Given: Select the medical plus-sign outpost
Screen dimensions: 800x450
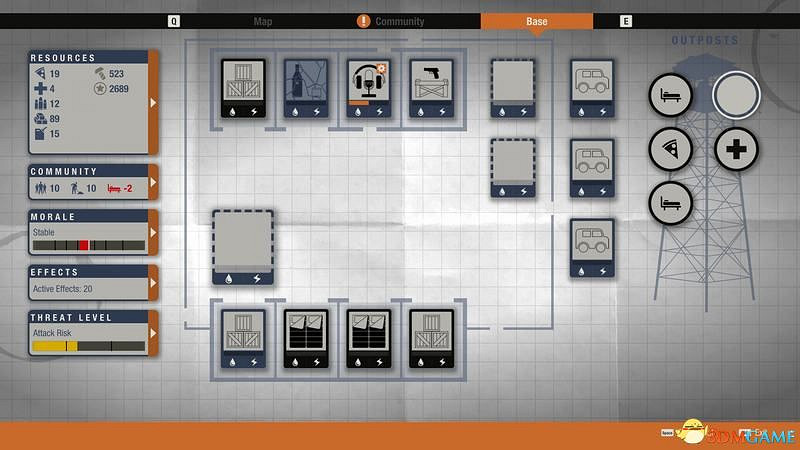Looking at the screenshot, I should point(736,151).
